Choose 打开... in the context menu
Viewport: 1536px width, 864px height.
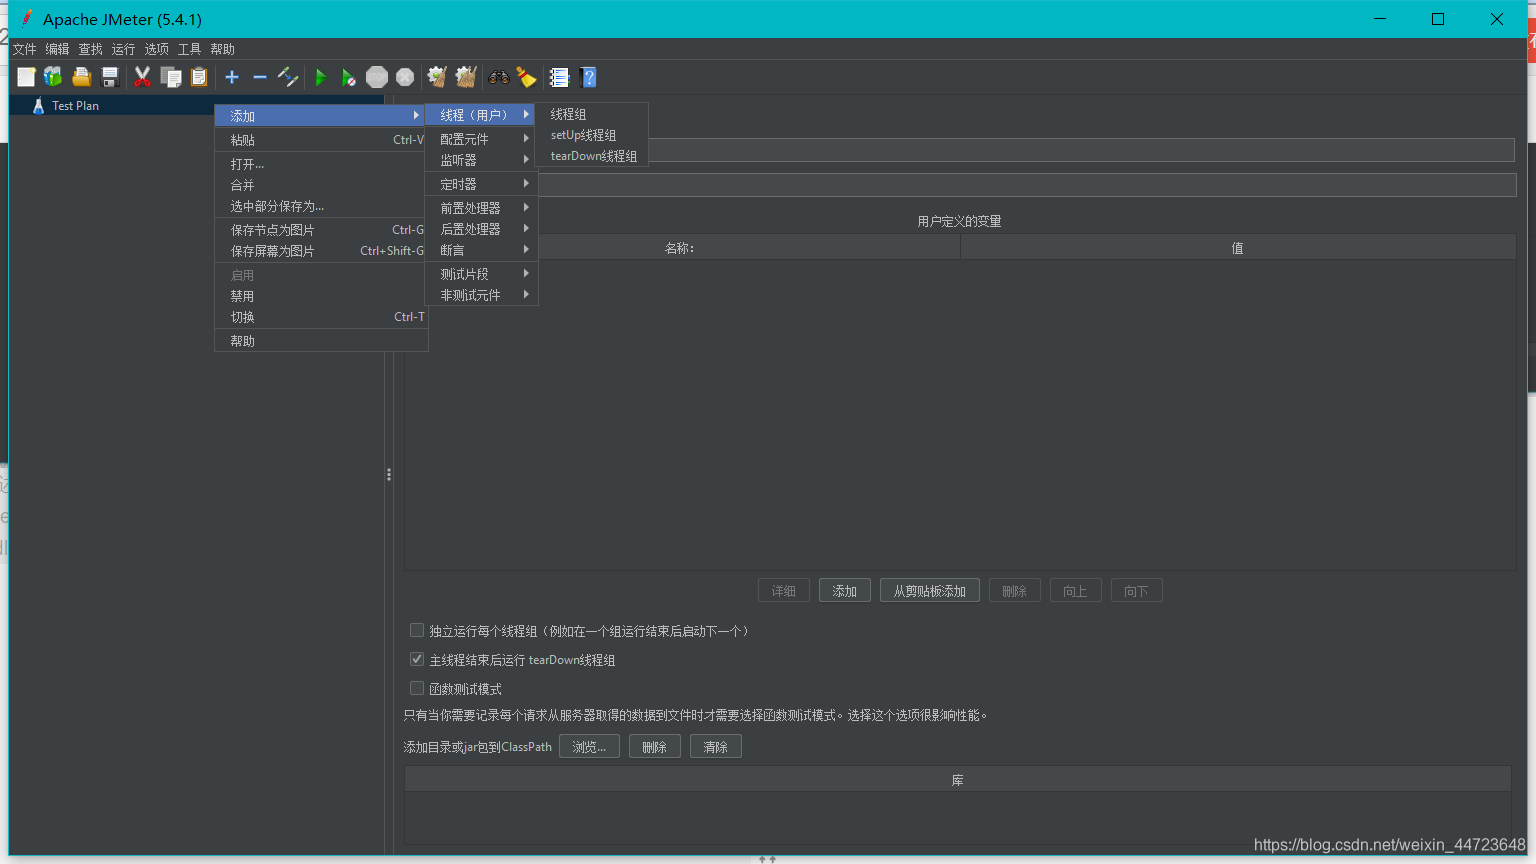tap(320, 164)
